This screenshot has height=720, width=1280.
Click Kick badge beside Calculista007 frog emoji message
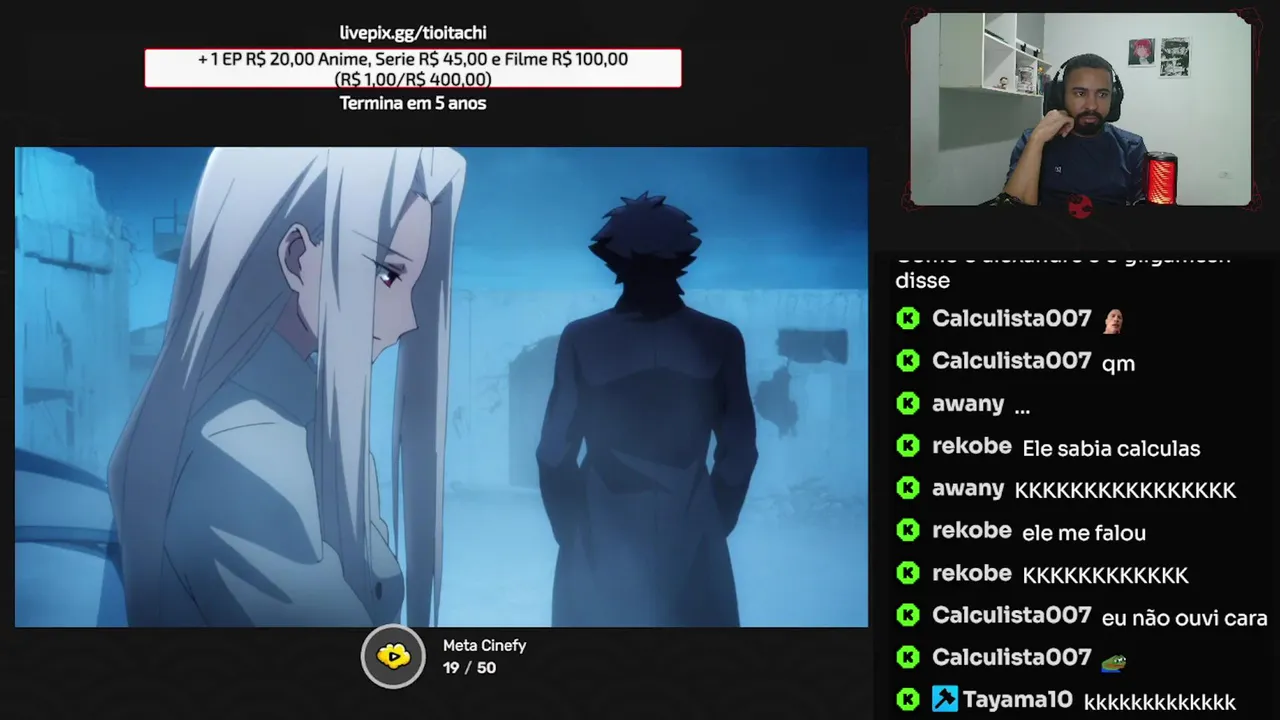(x=908, y=657)
